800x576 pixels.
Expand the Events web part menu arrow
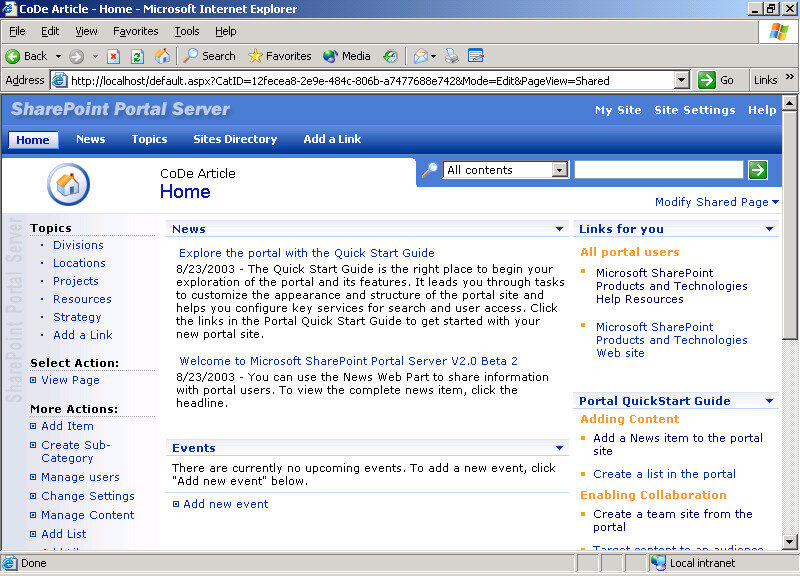click(559, 448)
